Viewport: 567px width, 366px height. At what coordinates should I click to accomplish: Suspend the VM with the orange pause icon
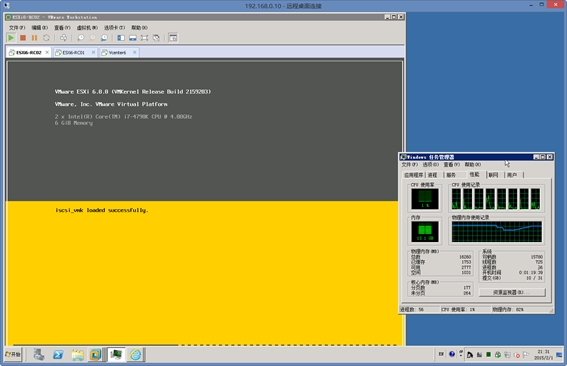tap(34, 38)
